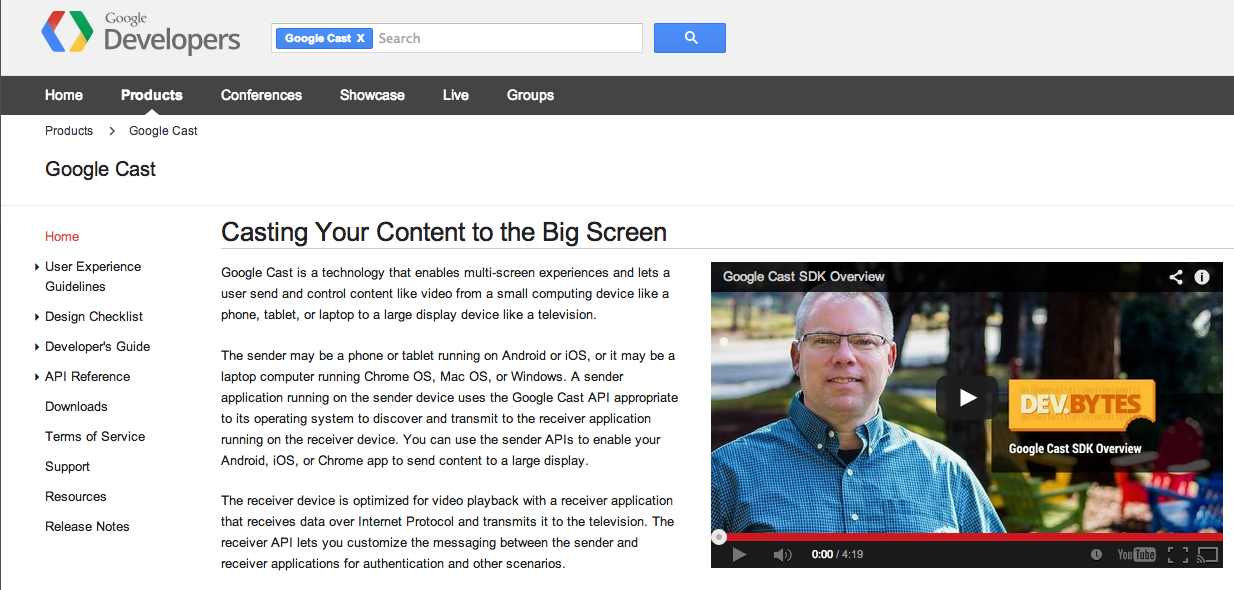Click the Google Cast page title
1234x590 pixels.
coord(101,169)
